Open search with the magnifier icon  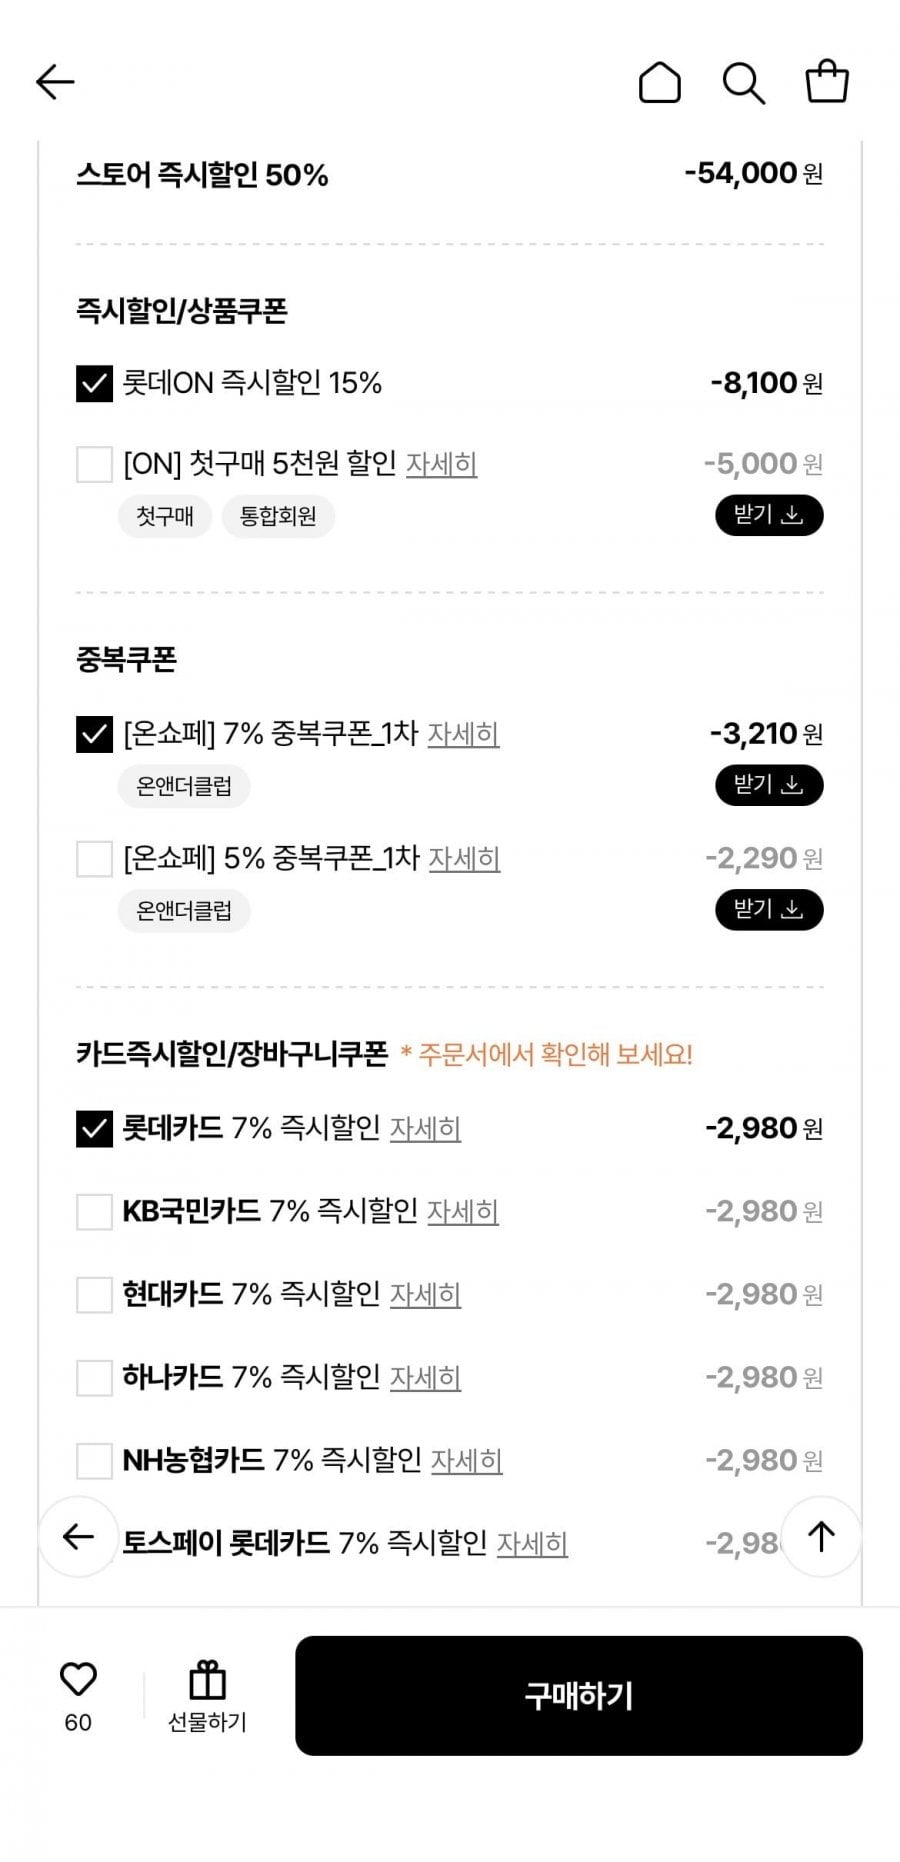coord(743,82)
